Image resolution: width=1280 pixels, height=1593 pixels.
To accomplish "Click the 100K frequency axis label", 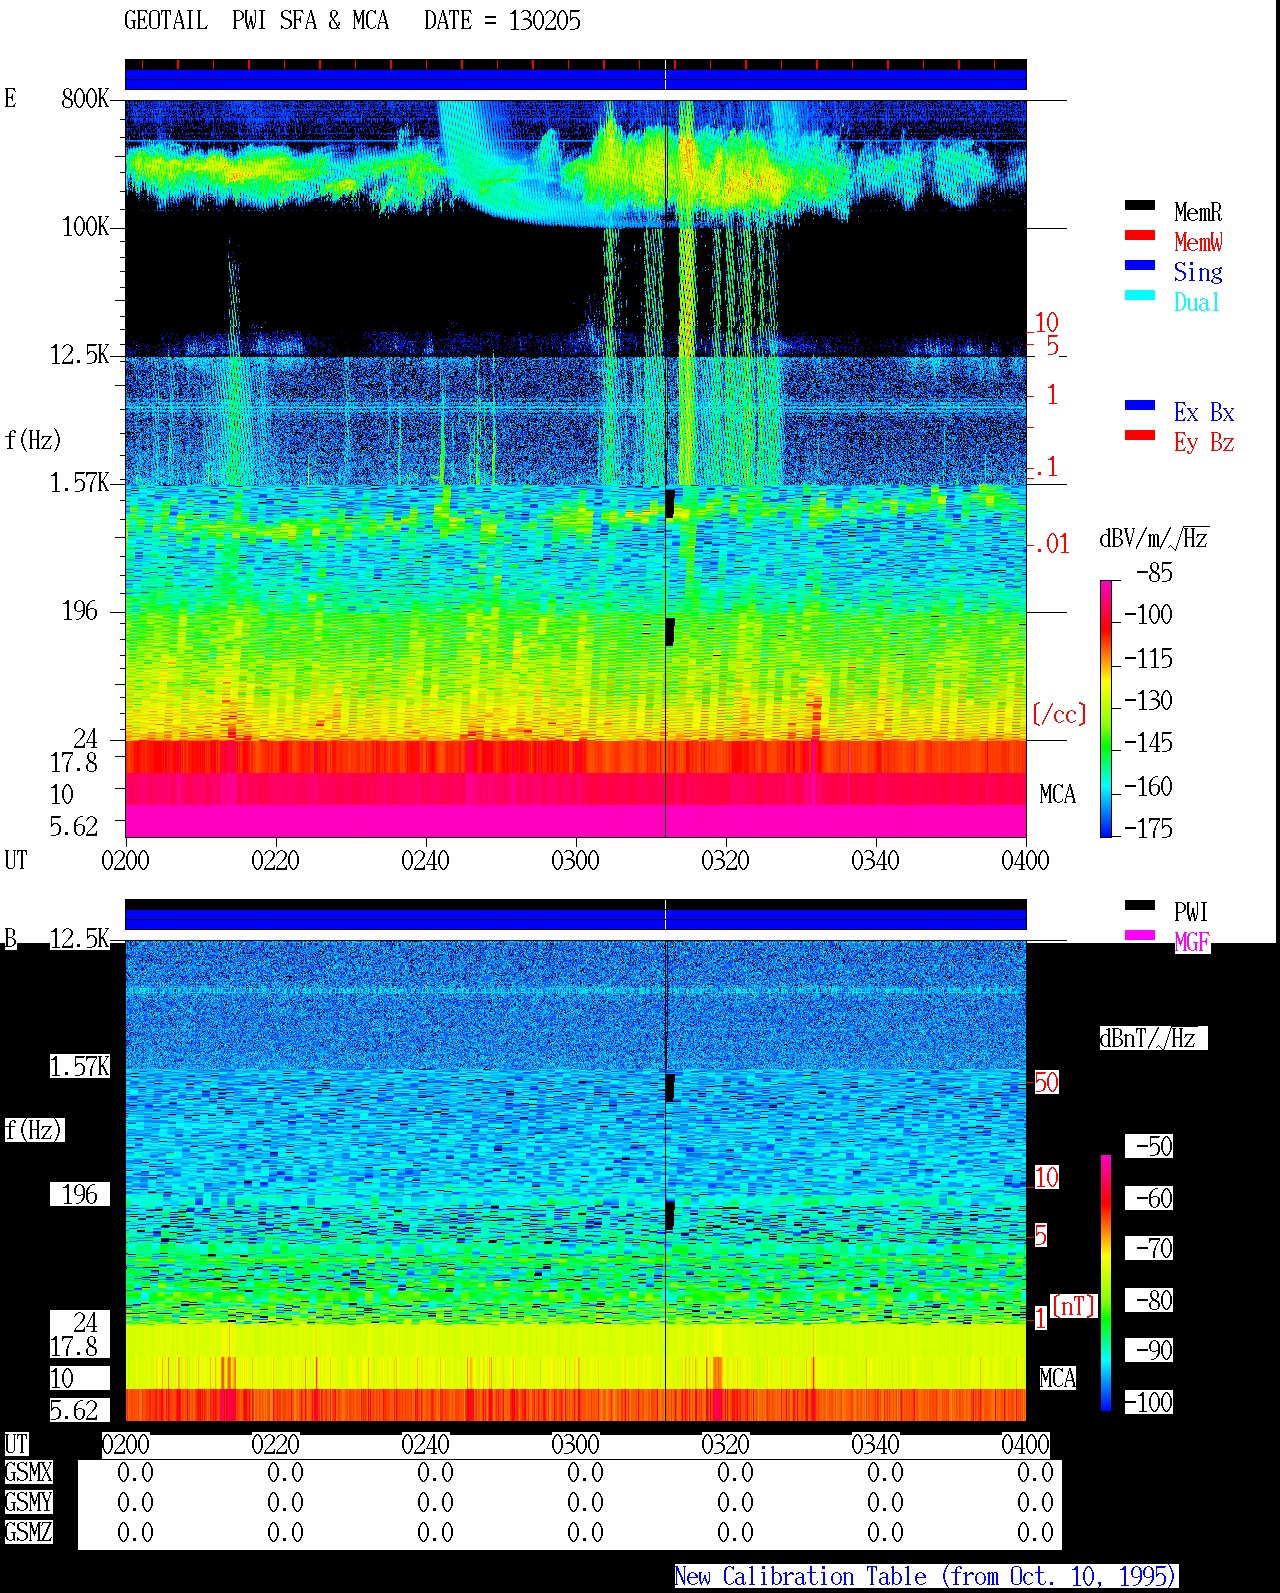I will (85, 226).
